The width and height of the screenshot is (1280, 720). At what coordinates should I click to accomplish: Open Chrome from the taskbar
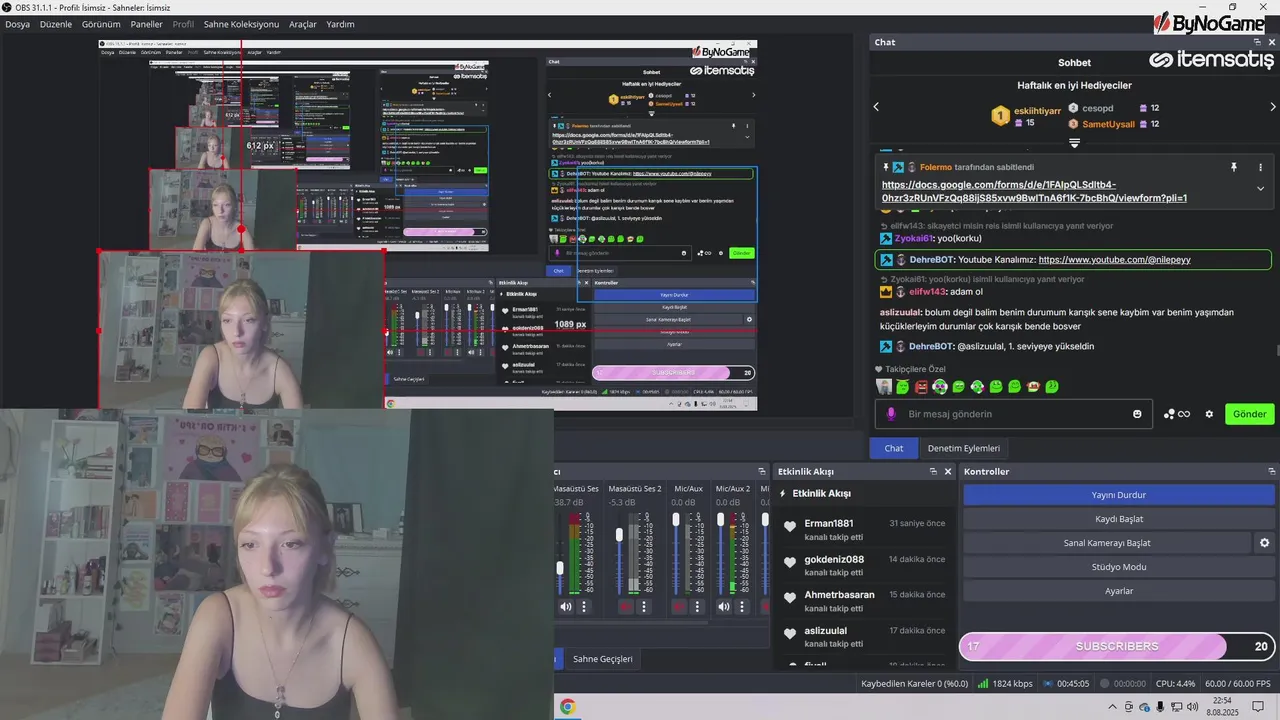pos(567,707)
